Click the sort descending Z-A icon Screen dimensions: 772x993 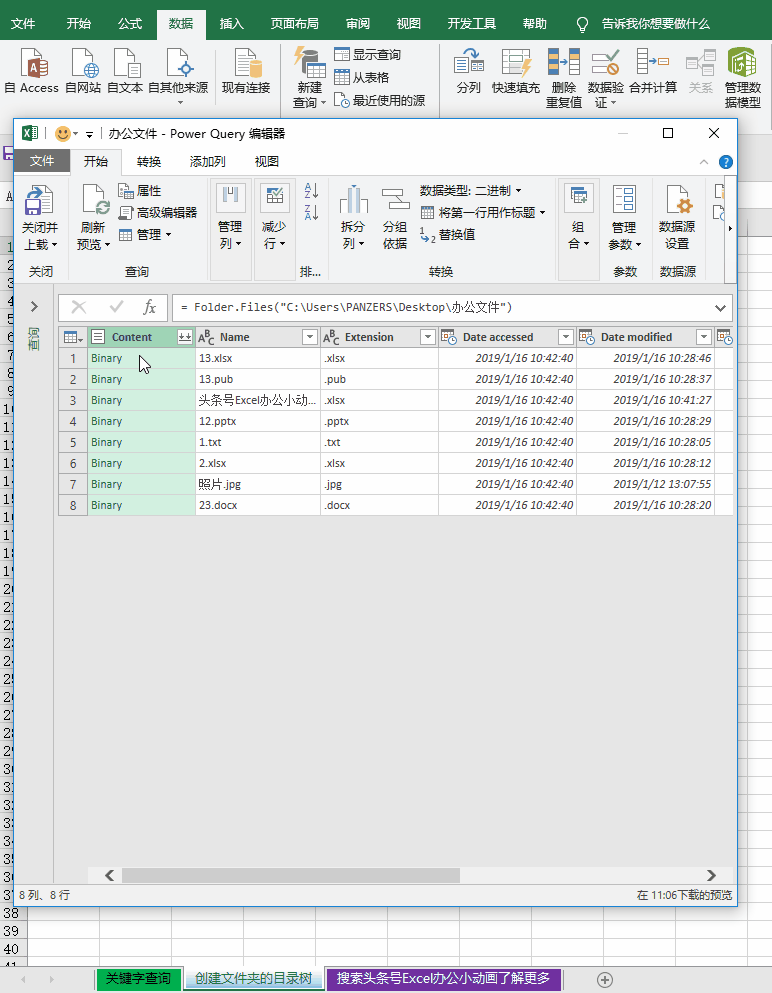coord(311,212)
